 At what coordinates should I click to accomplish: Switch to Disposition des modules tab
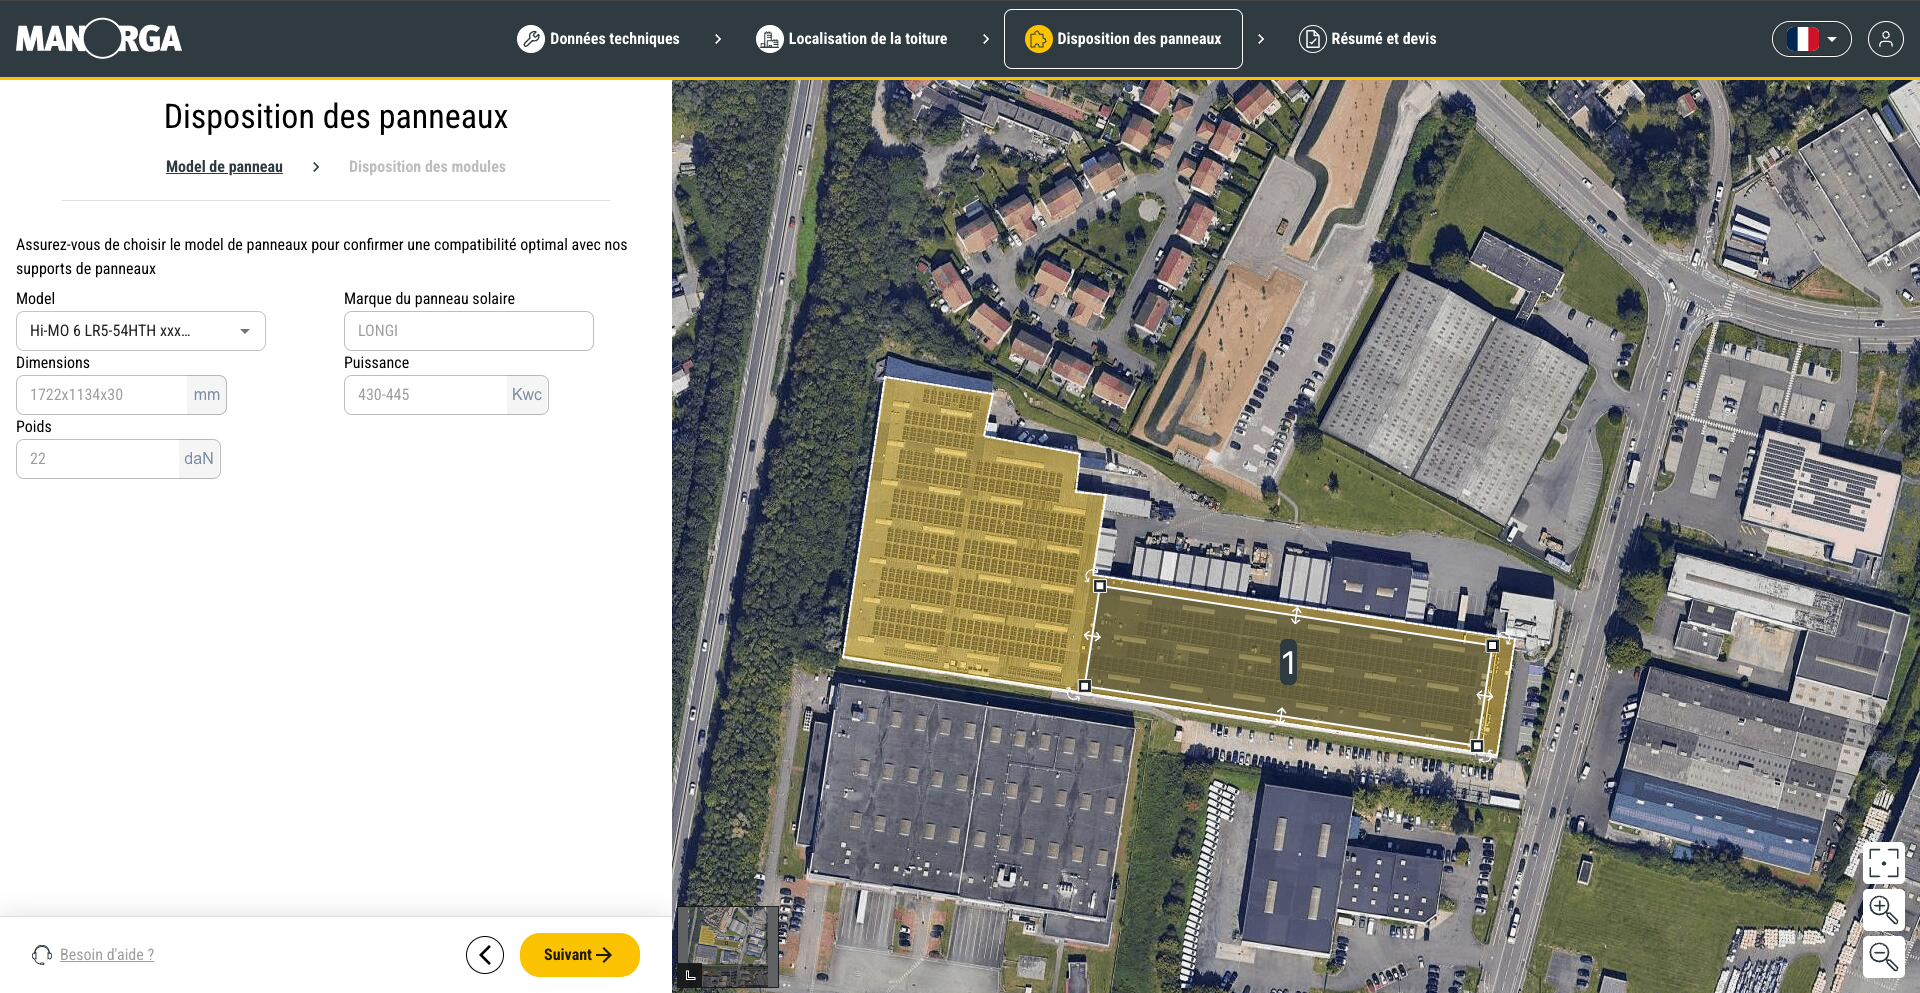(x=427, y=167)
